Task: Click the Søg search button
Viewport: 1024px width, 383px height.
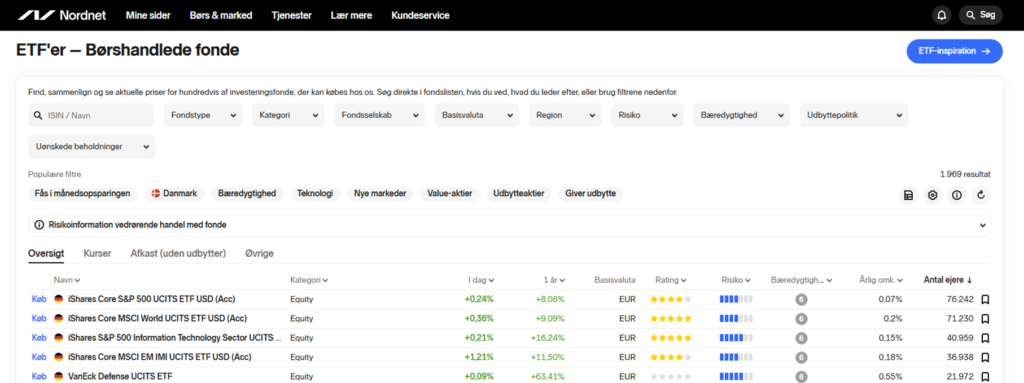Action: tap(980, 15)
